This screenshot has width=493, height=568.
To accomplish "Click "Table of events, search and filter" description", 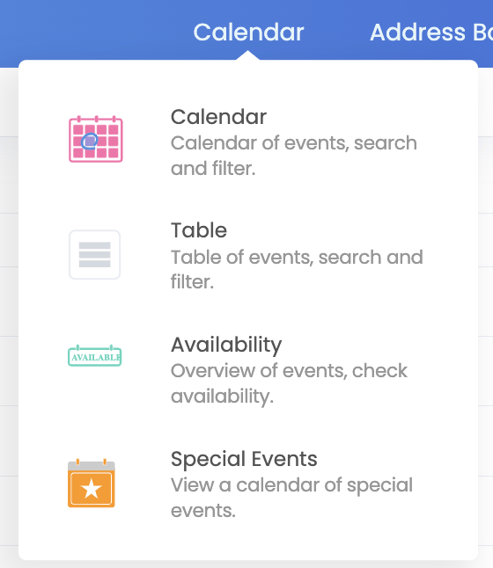I will tap(297, 270).
